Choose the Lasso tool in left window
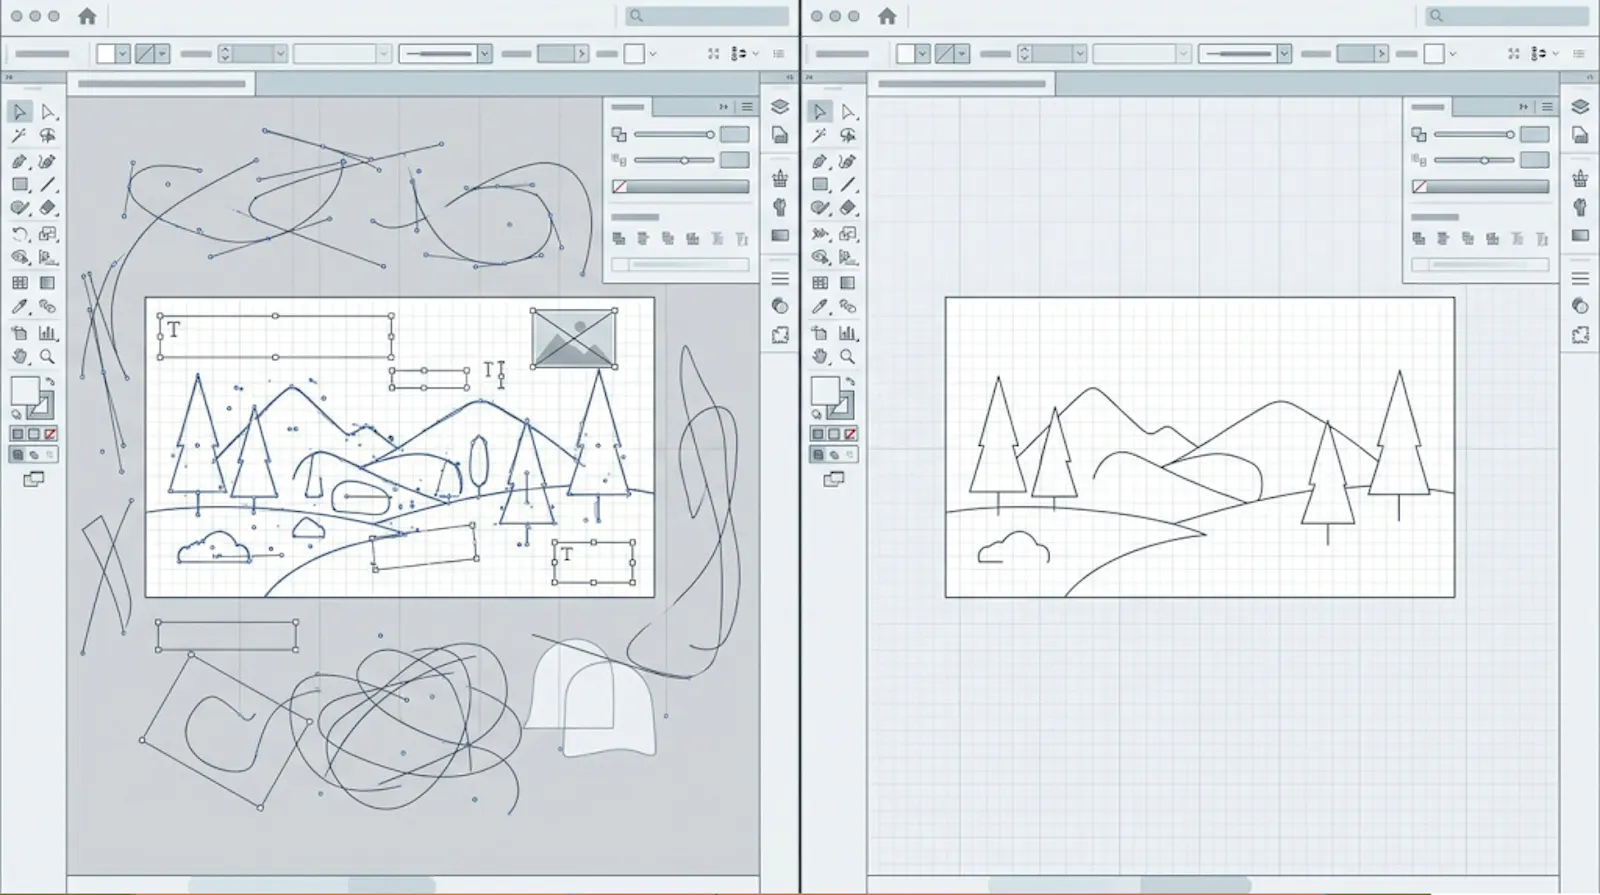 coord(48,136)
